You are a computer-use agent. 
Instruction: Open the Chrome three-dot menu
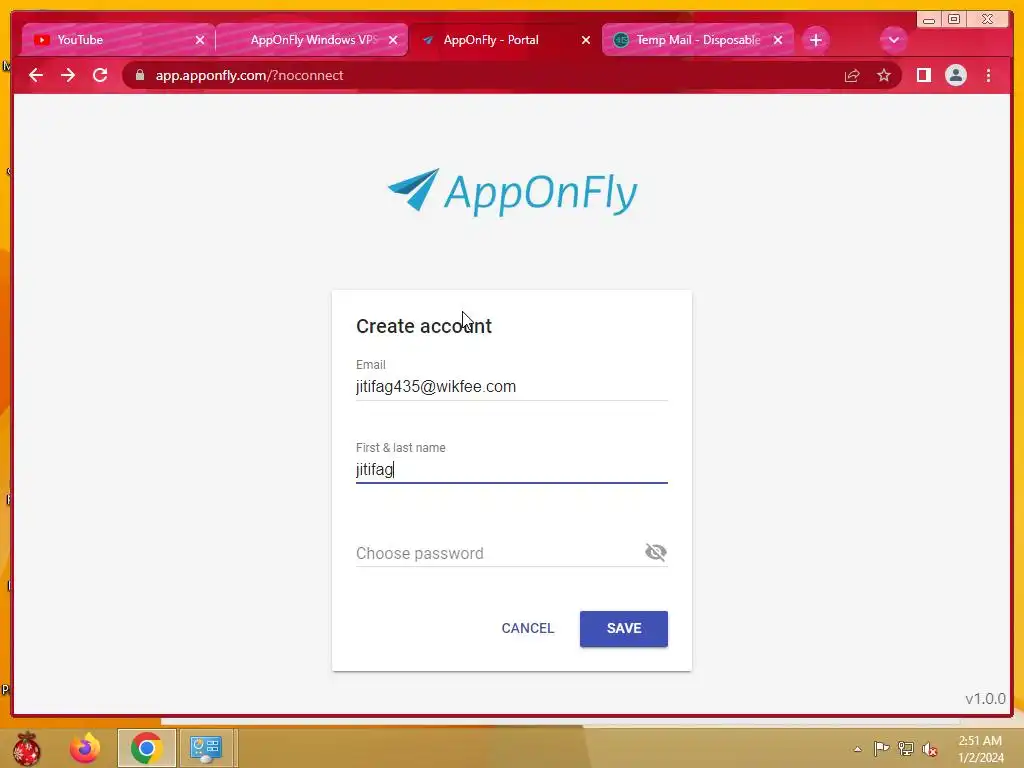click(988, 75)
